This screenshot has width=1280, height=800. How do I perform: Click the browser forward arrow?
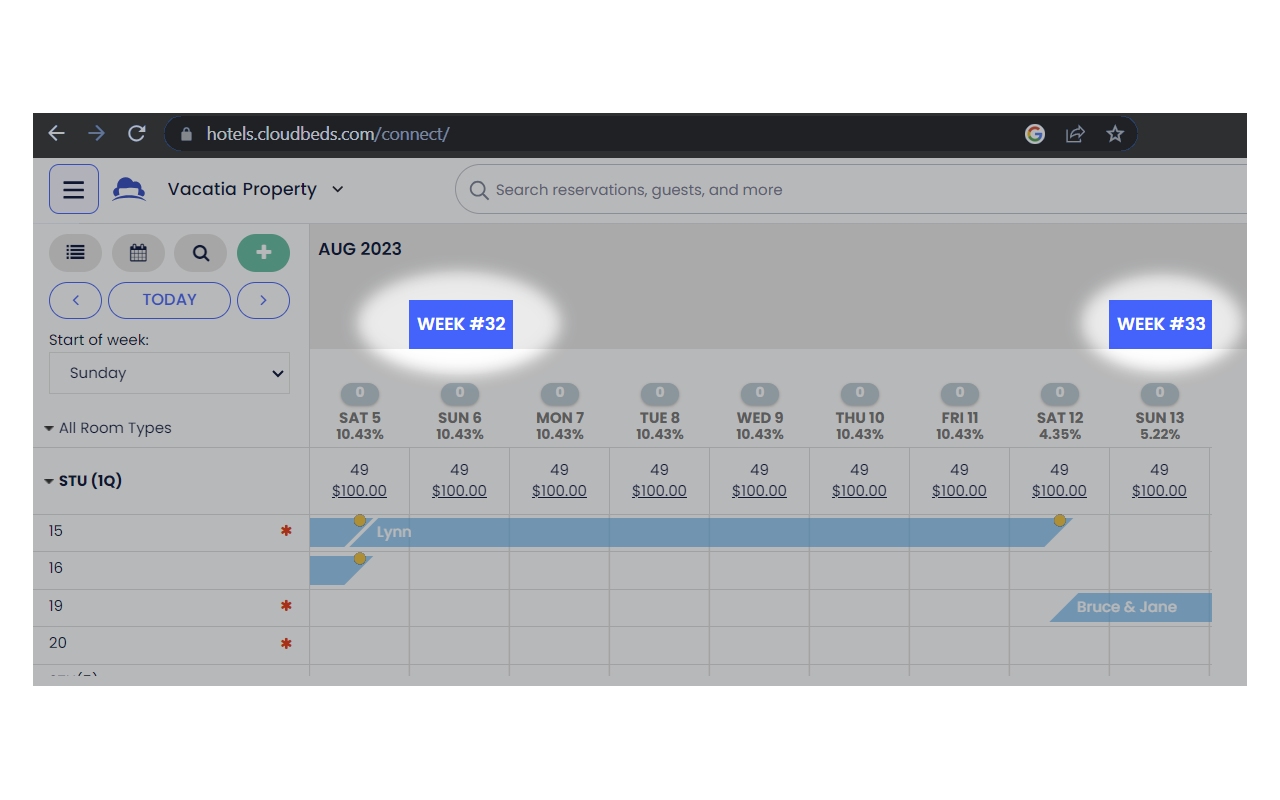[x=96, y=134]
